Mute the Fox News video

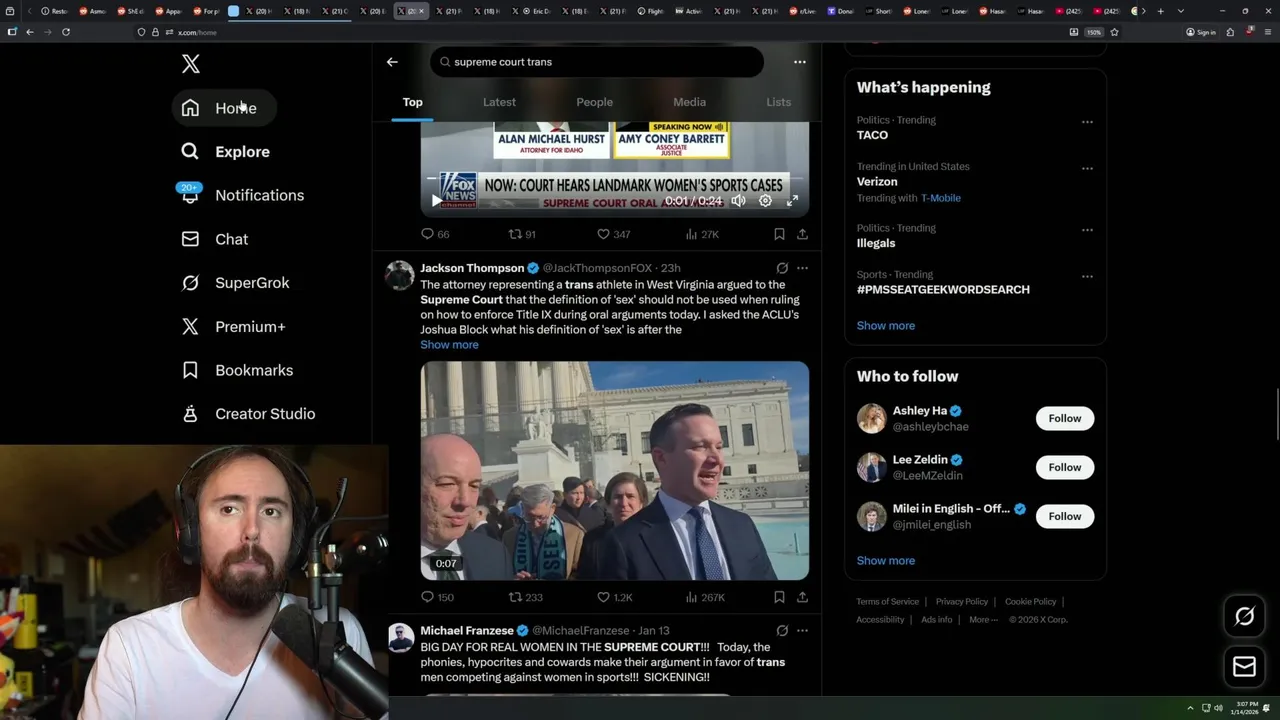point(738,201)
